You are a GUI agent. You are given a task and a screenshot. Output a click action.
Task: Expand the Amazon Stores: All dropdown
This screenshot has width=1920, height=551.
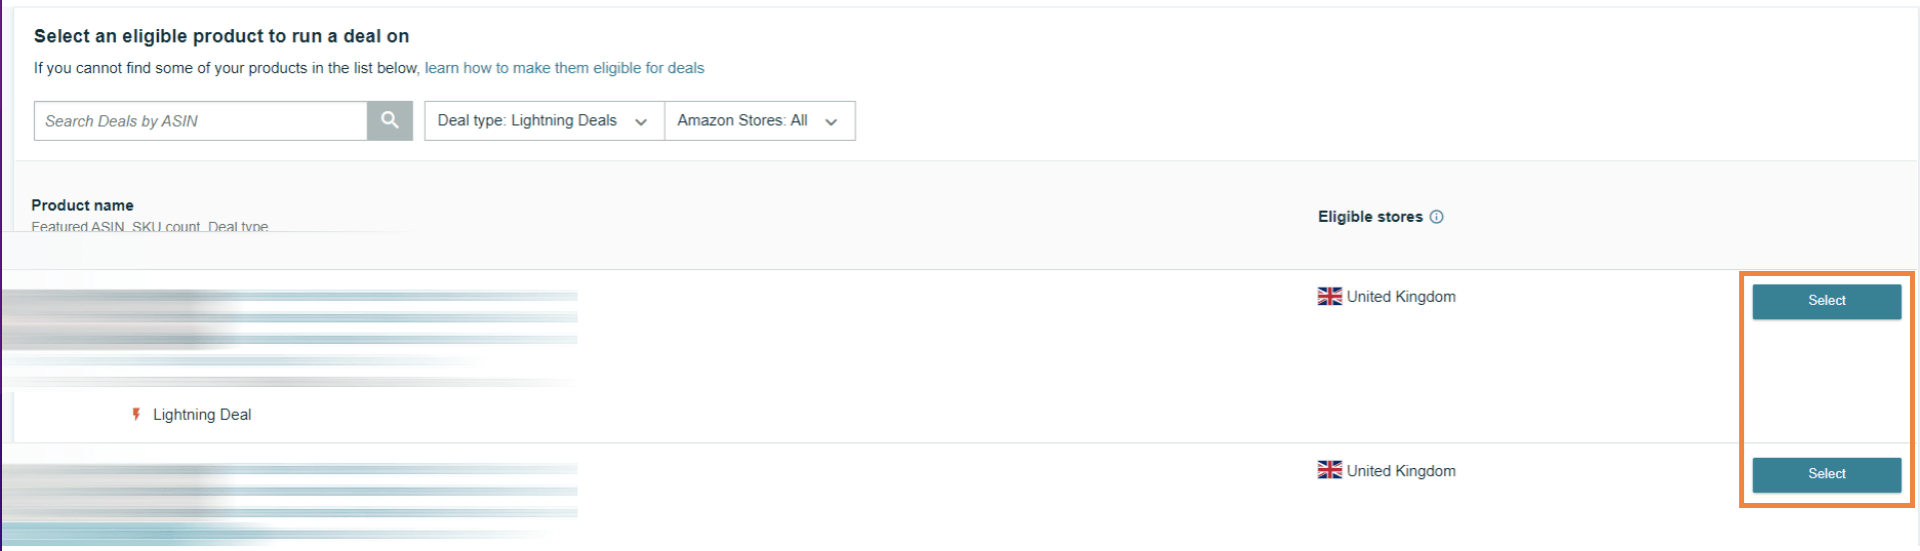tap(758, 121)
